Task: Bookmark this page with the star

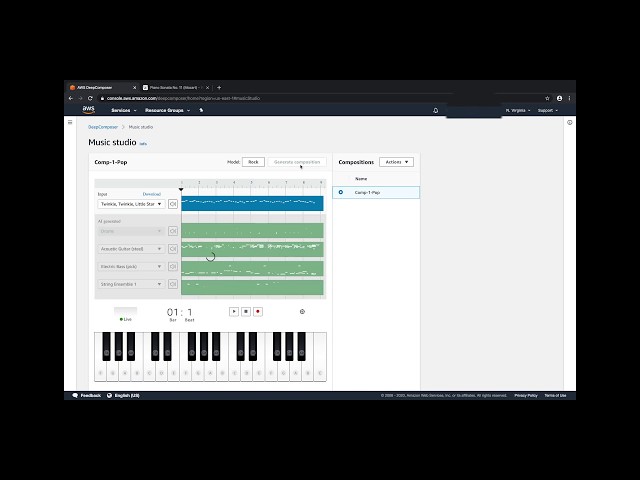Action: point(547,98)
